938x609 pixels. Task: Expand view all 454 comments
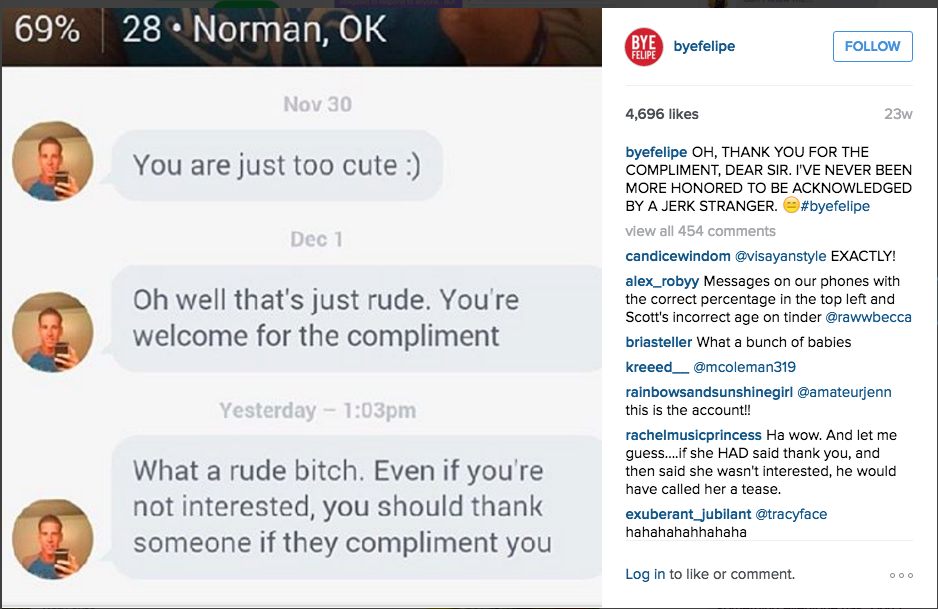coord(700,231)
